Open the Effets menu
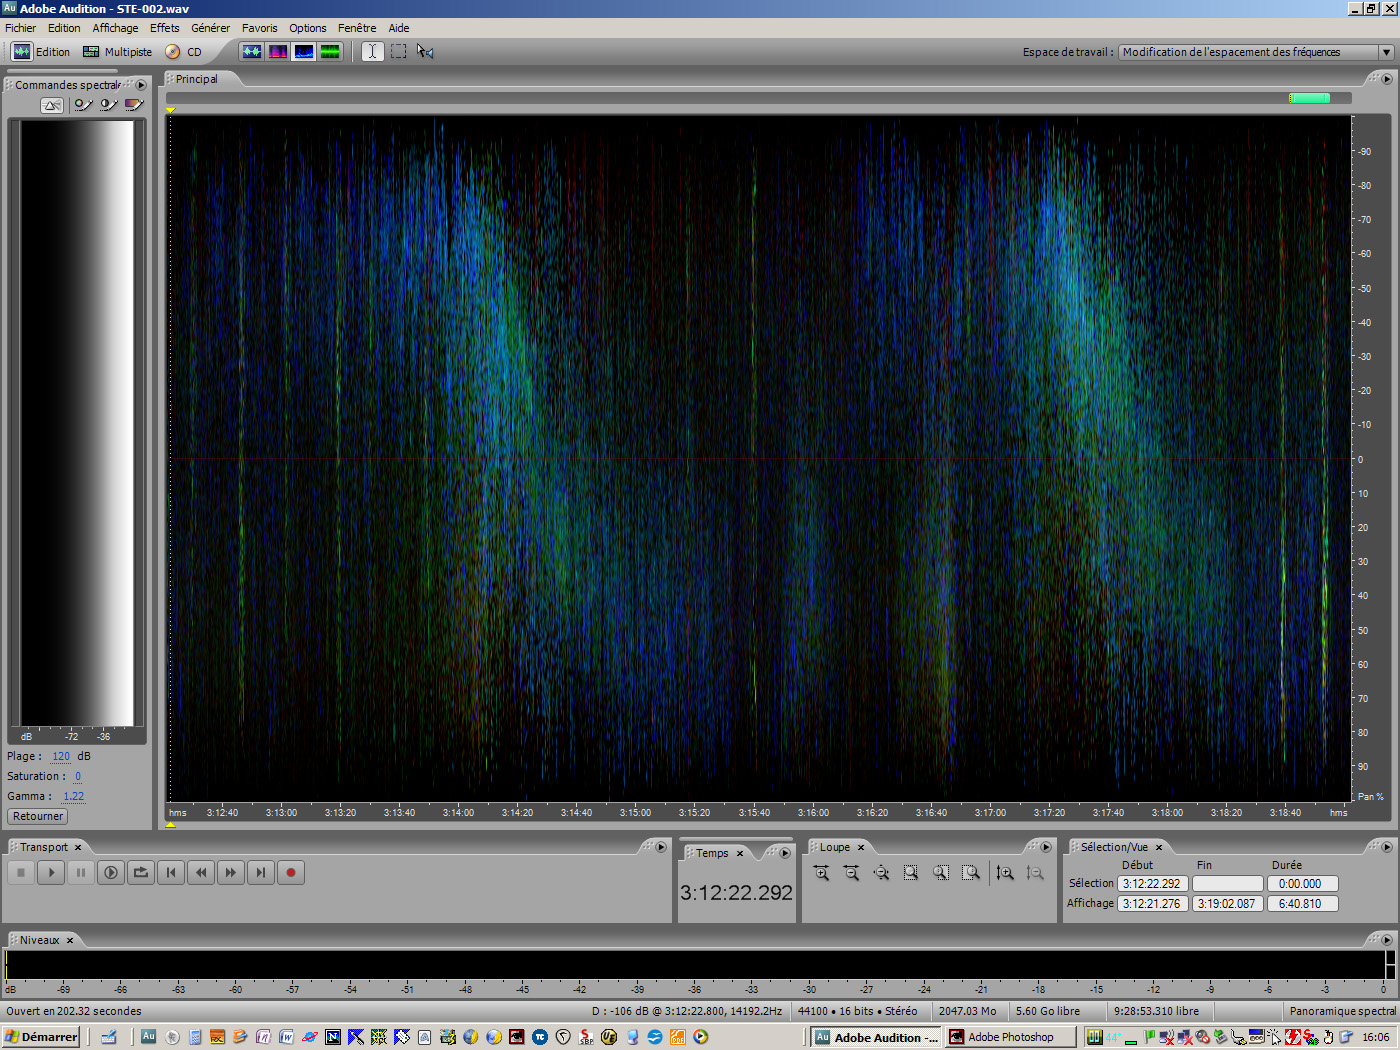Viewport: 1400px width, 1050px height. (x=164, y=28)
